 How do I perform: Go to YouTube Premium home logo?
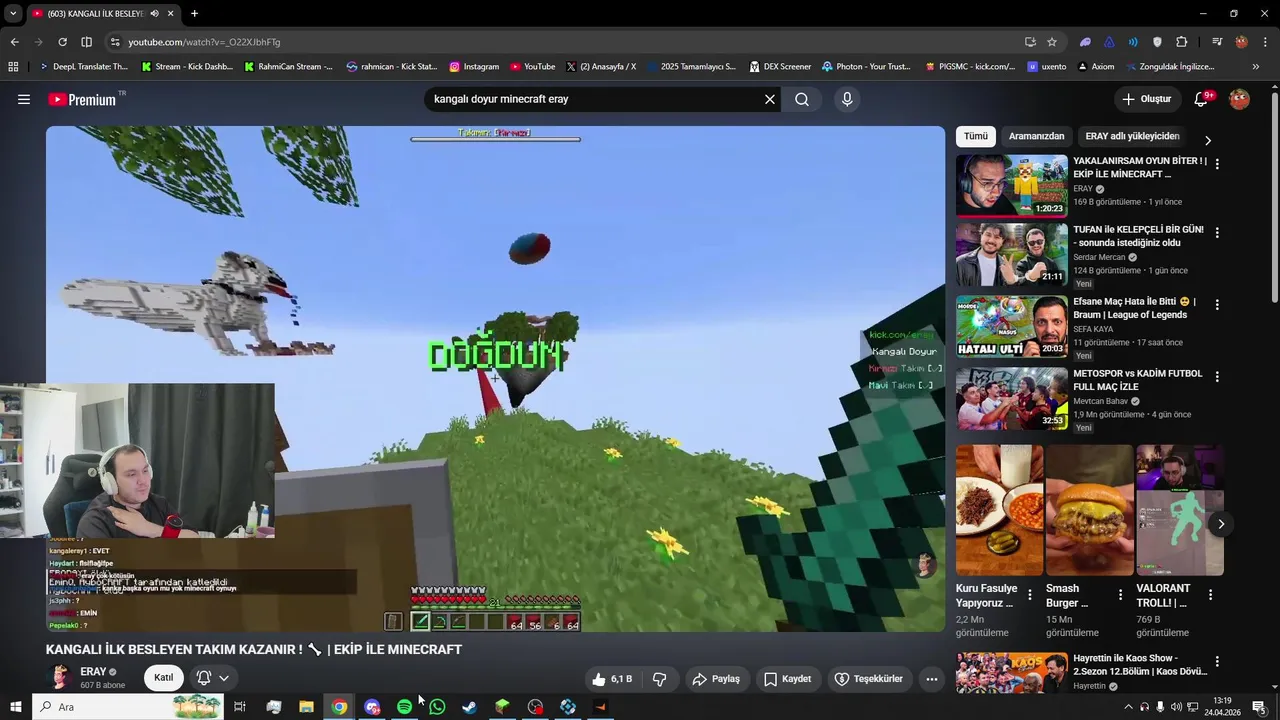(82, 100)
